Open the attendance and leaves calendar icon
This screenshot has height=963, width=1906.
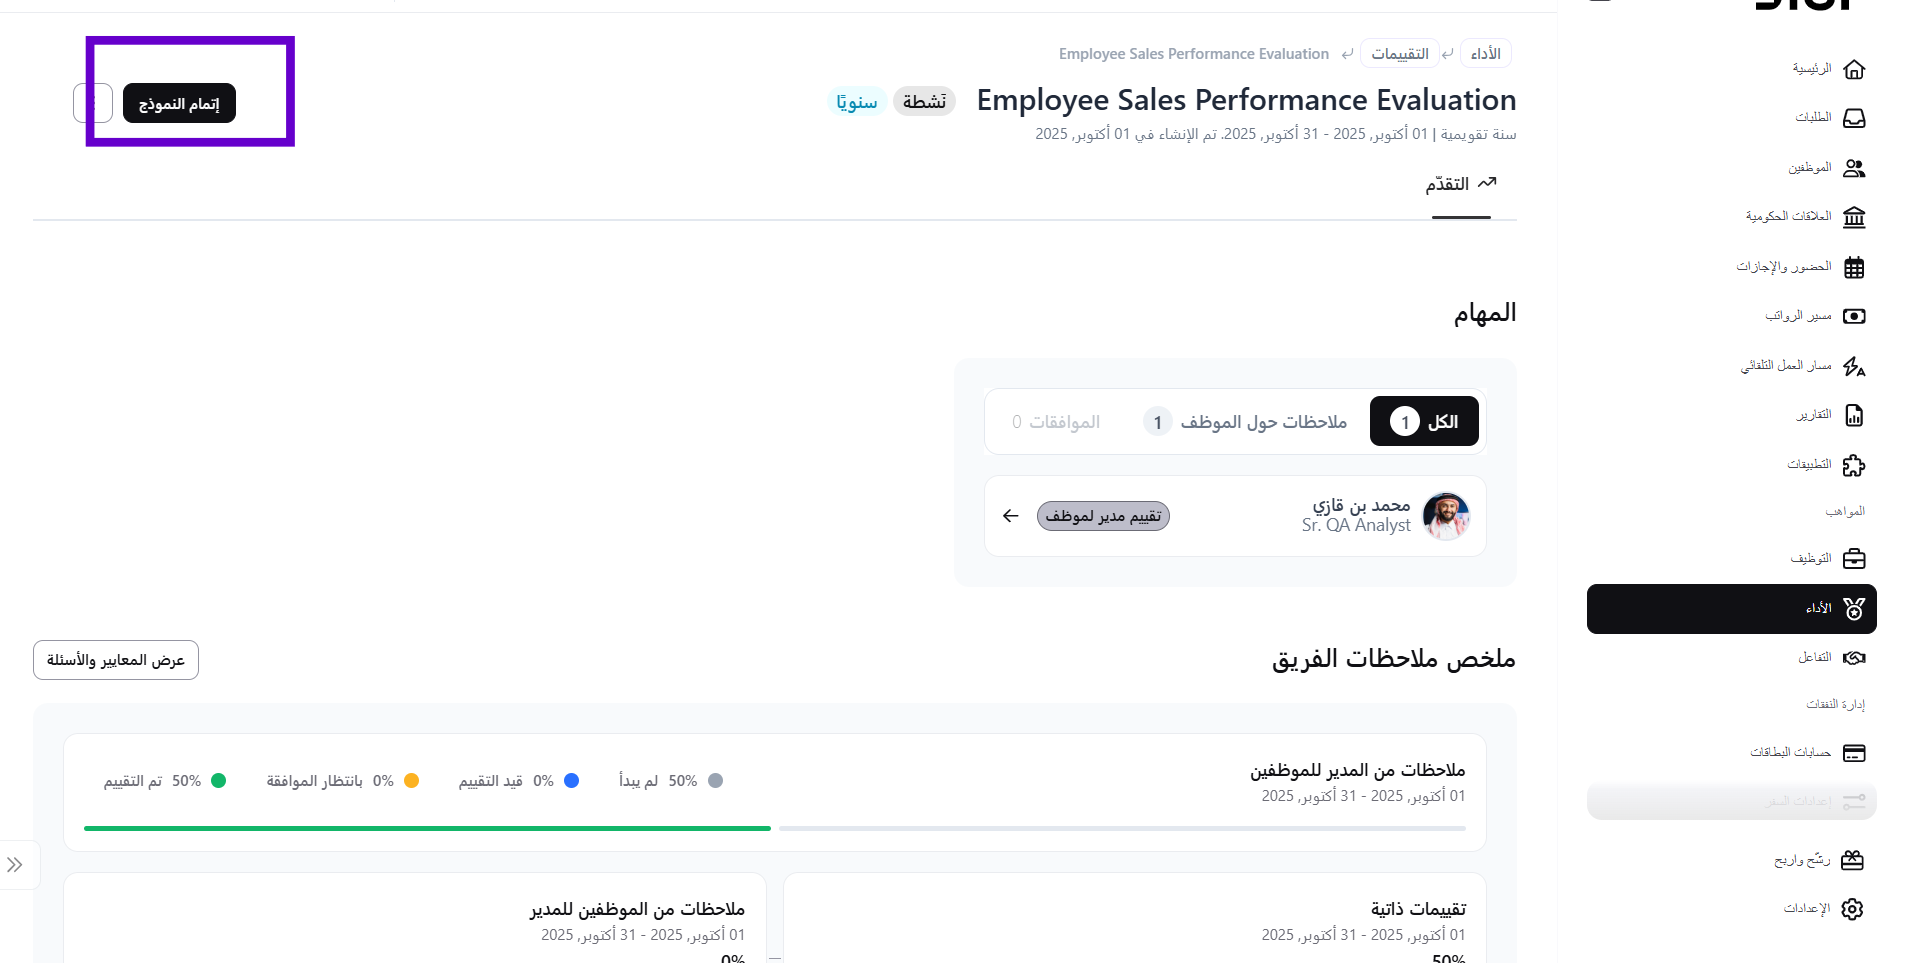coord(1853,267)
